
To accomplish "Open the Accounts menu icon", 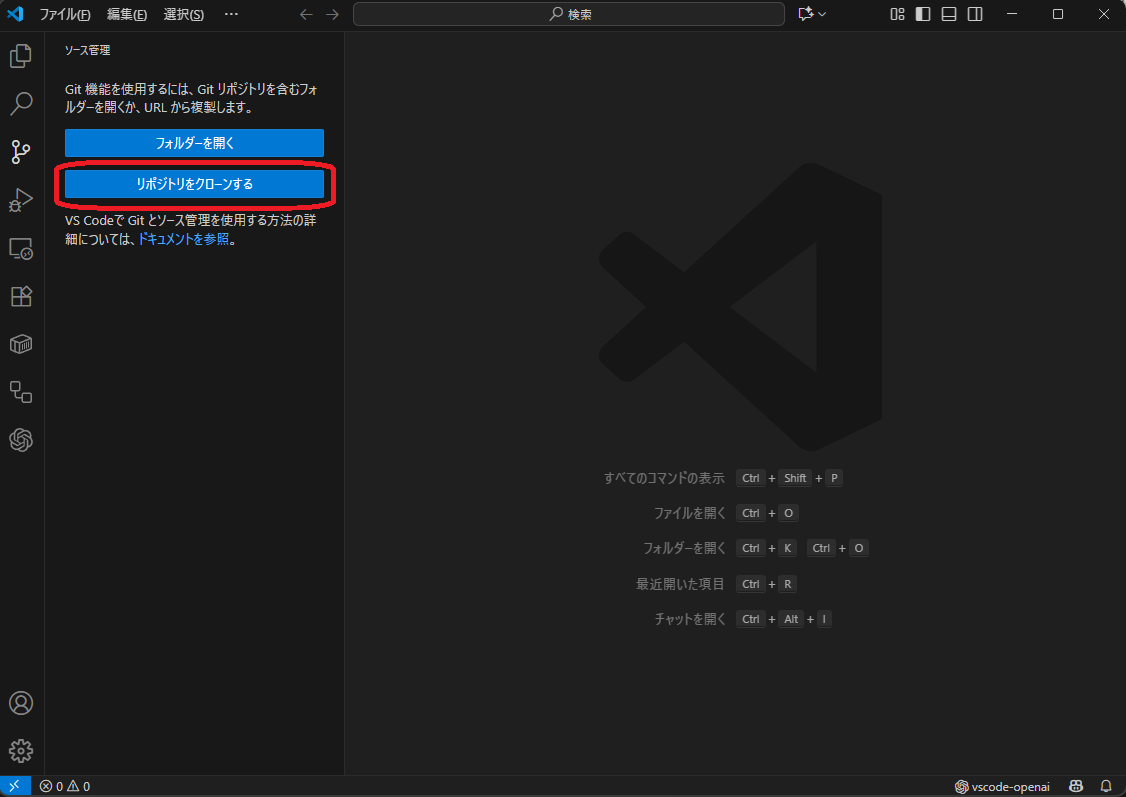I will pos(21,703).
